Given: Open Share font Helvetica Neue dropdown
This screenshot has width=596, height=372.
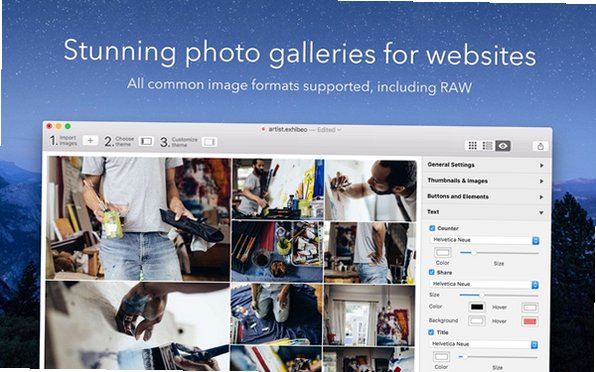Looking at the screenshot, I should (x=485, y=284).
